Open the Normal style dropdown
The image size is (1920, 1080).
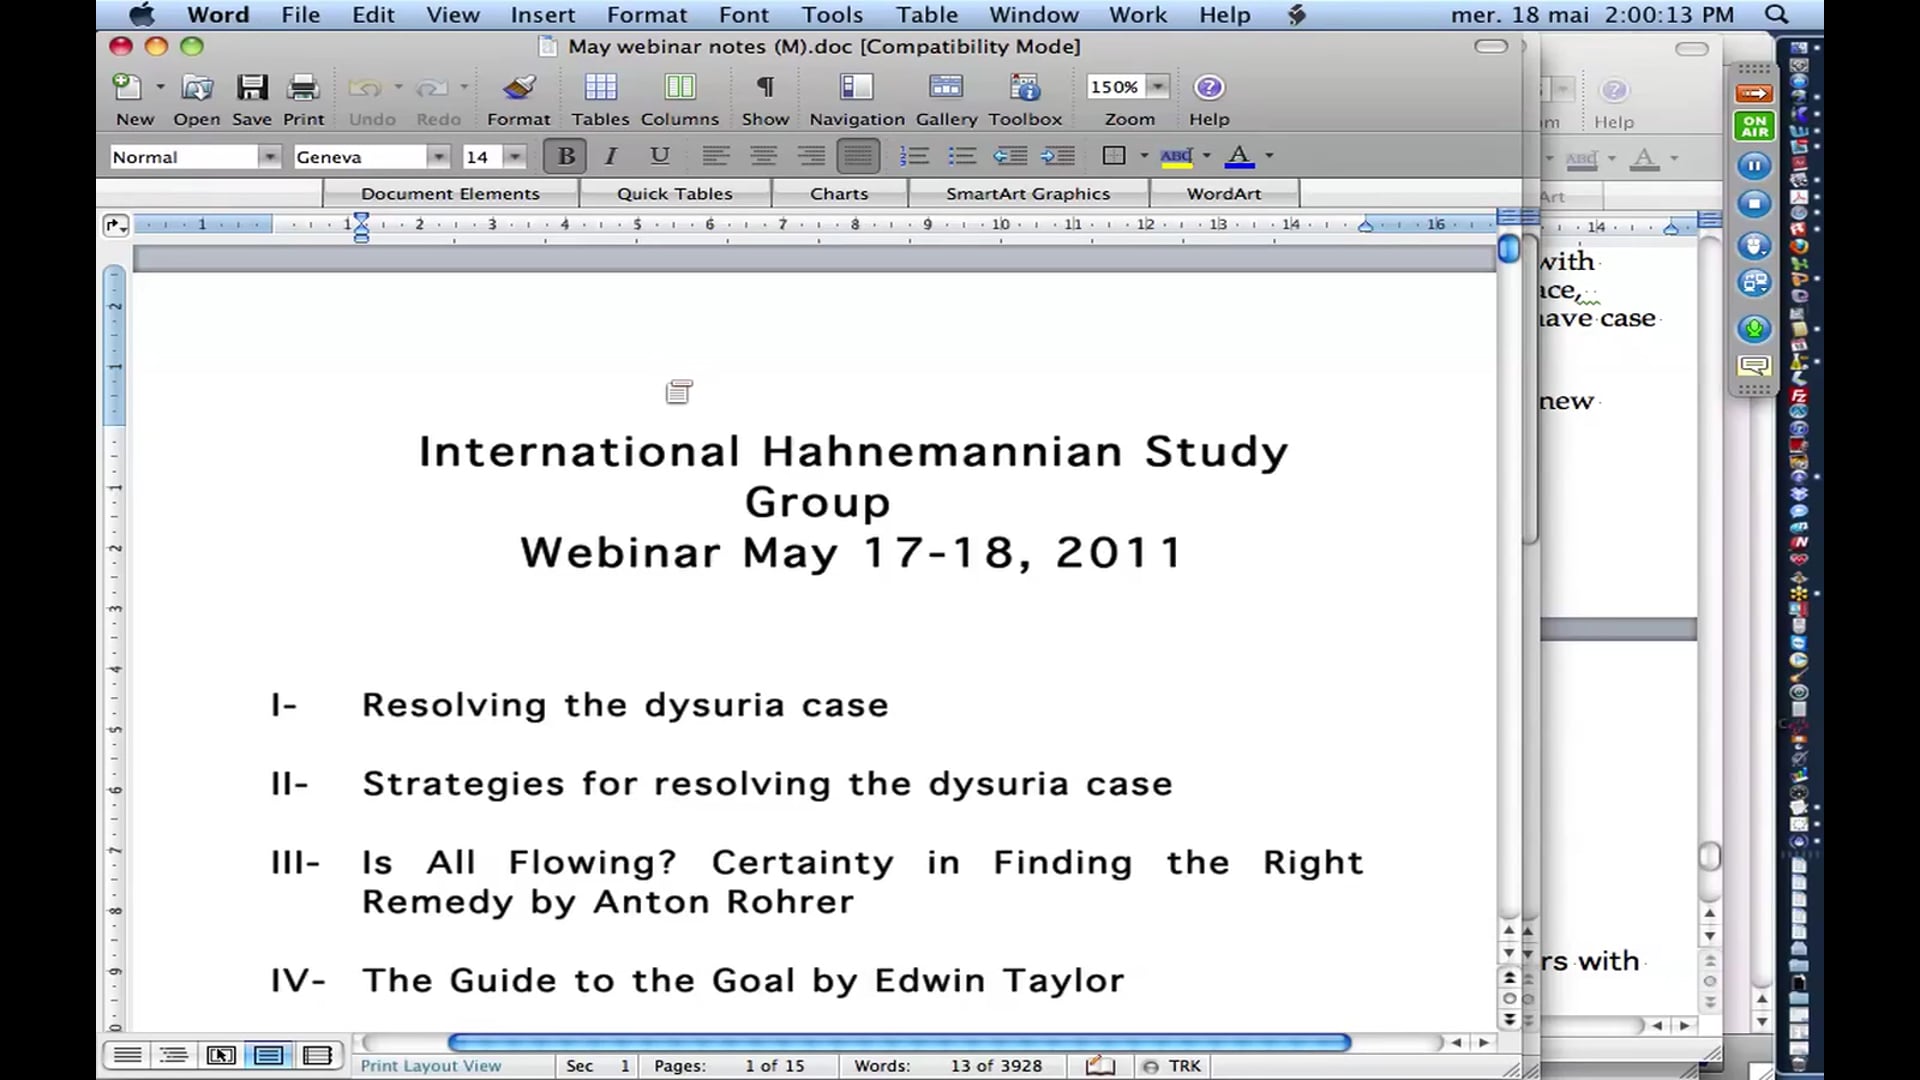pos(268,156)
